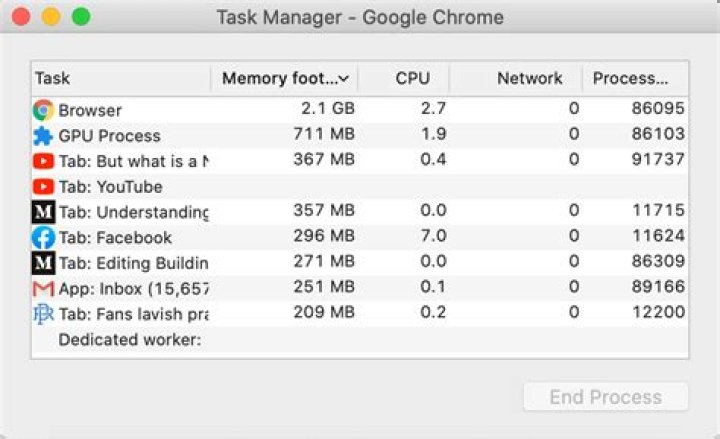Select the Tab: Understanding row
The image size is (720, 439).
(360, 212)
